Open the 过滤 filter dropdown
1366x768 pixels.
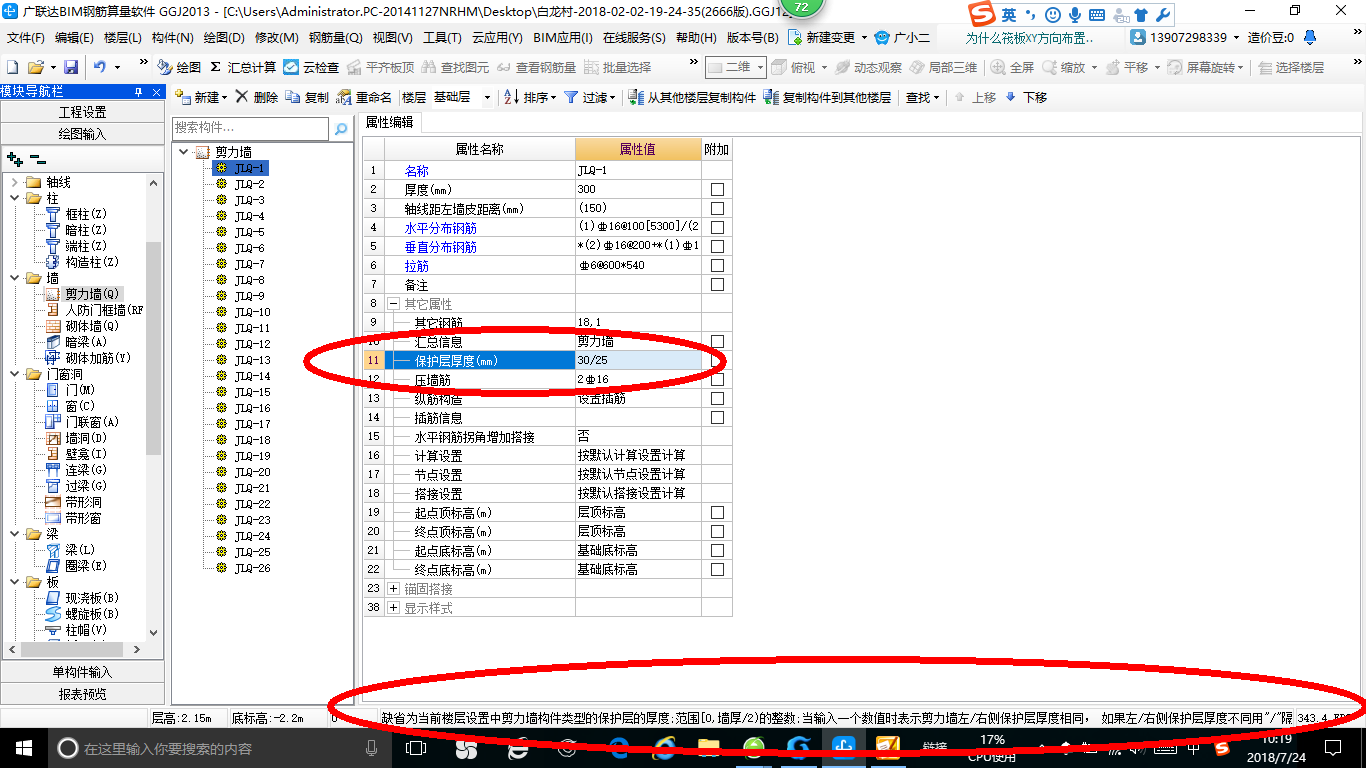point(614,97)
